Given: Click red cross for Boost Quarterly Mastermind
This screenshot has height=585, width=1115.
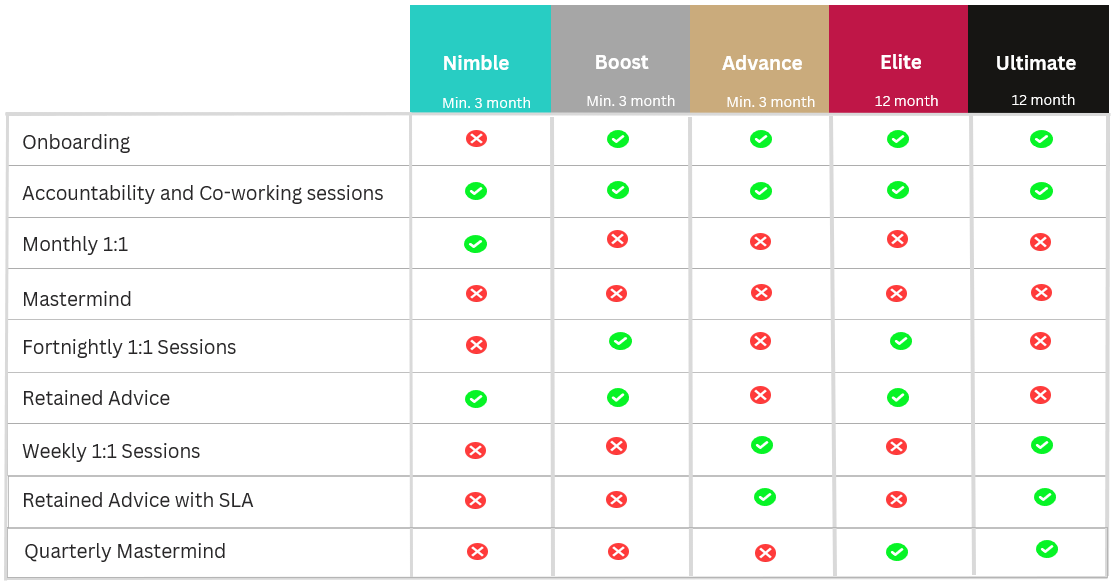Looking at the screenshot, I should (619, 551).
